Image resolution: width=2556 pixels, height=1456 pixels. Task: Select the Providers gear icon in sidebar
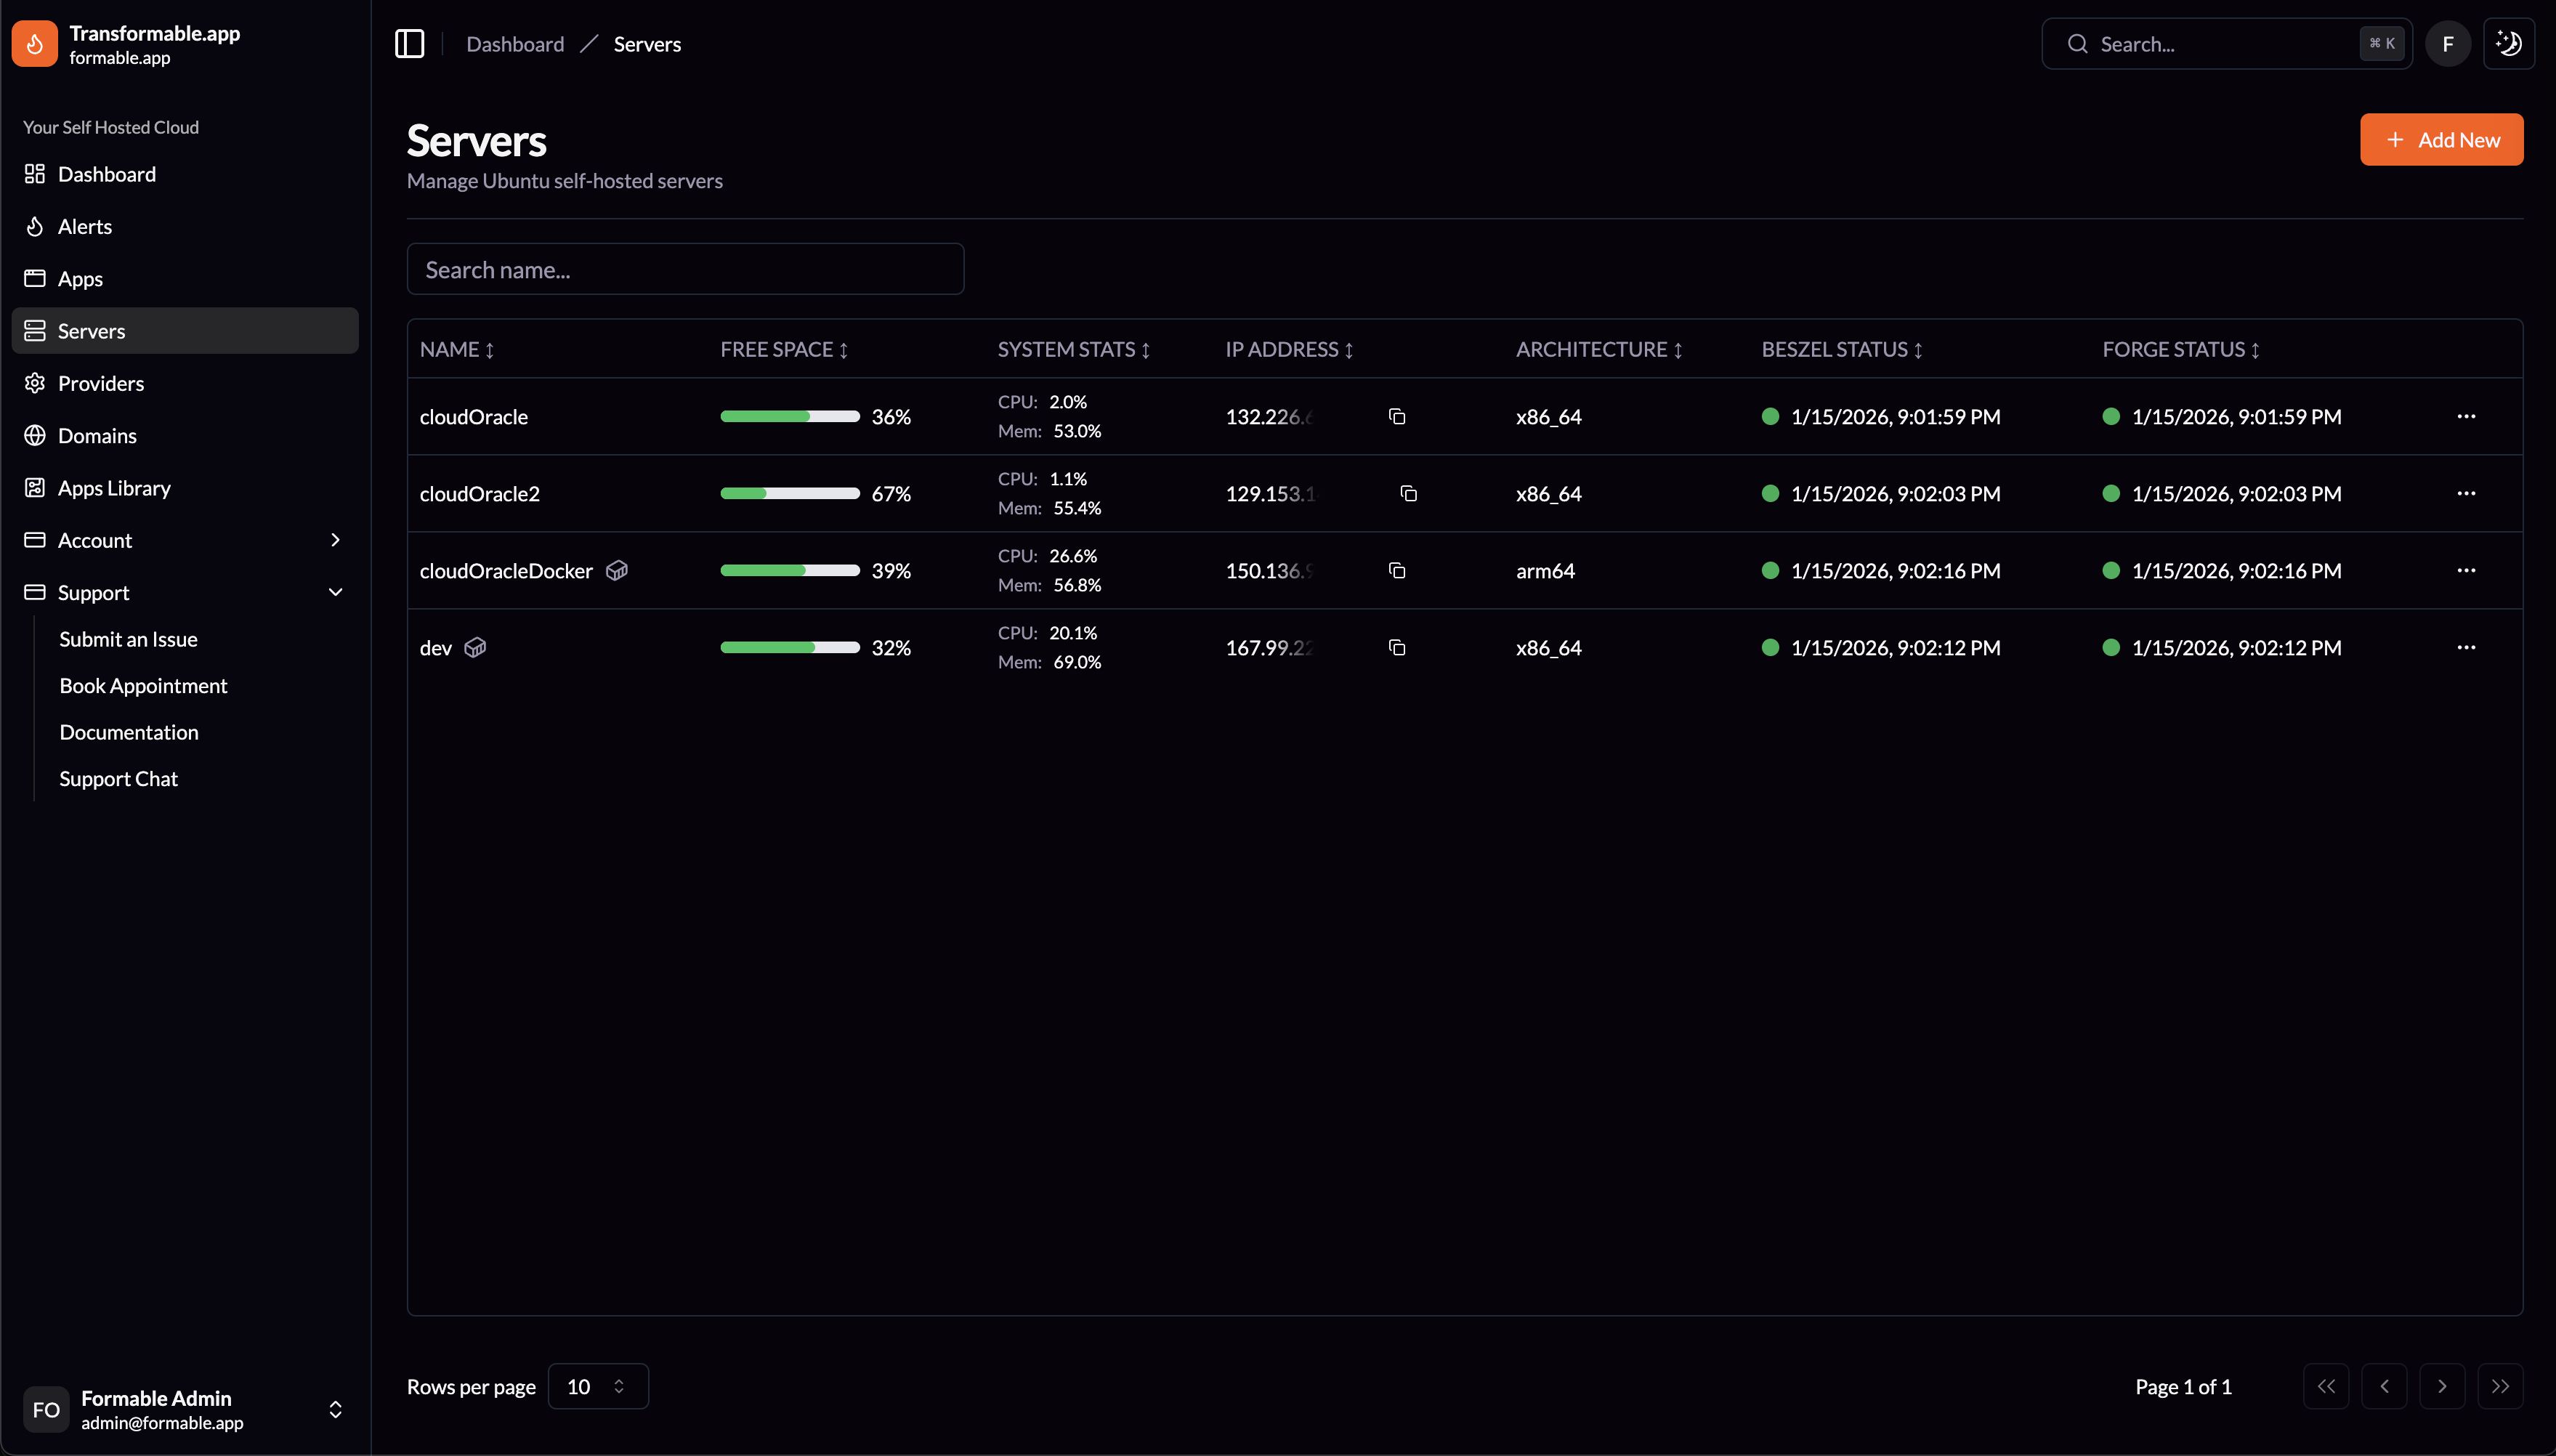[x=34, y=382]
